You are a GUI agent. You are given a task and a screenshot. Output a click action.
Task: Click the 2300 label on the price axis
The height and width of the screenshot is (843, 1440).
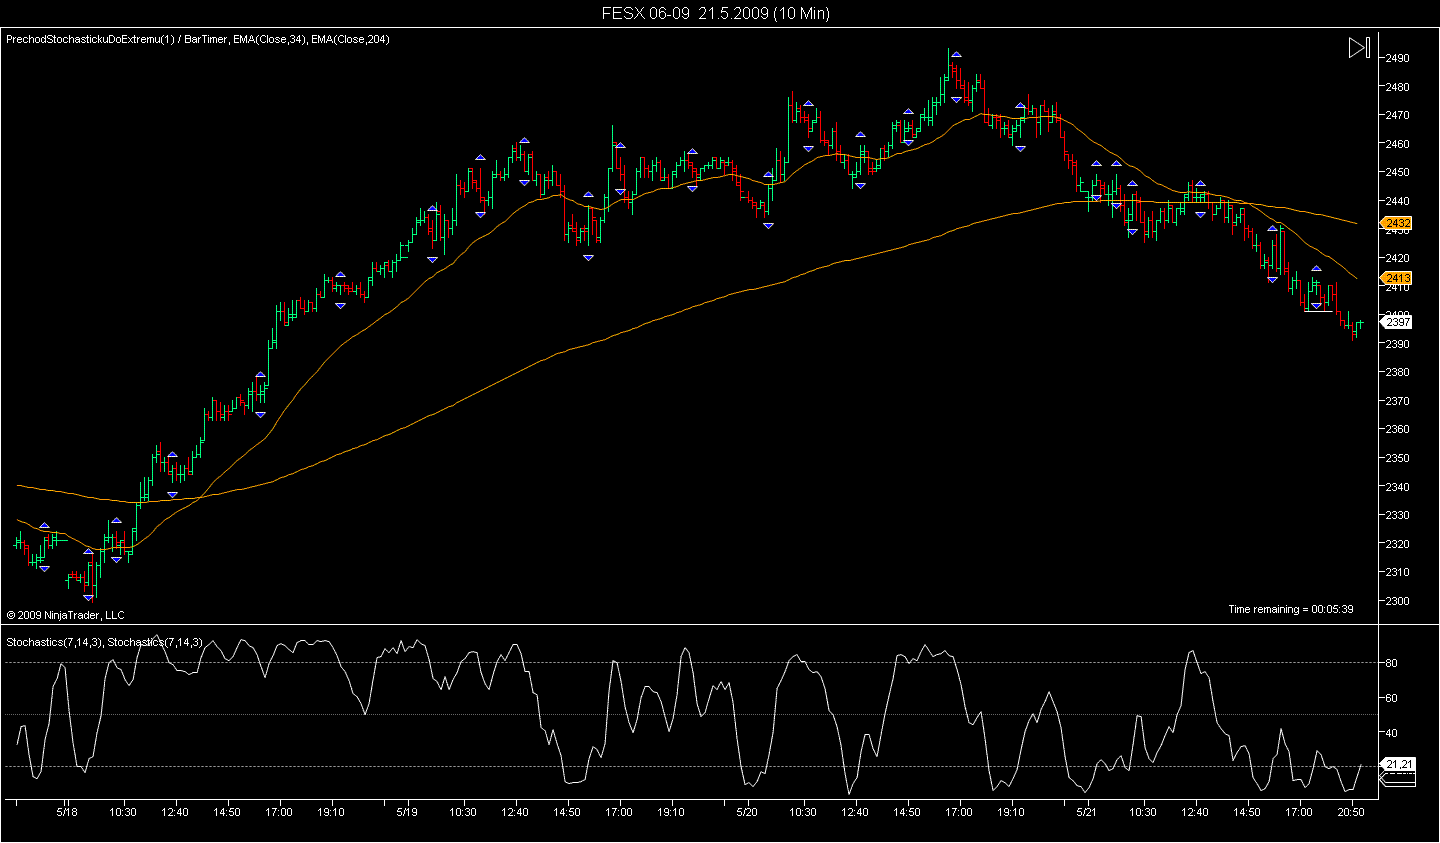pyautogui.click(x=1397, y=601)
